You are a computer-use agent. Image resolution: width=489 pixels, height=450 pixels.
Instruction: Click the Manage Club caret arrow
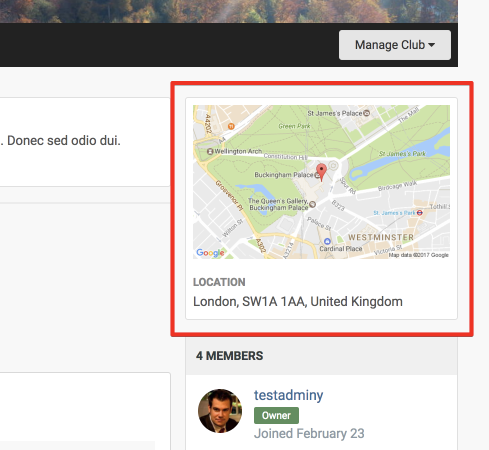pos(432,45)
